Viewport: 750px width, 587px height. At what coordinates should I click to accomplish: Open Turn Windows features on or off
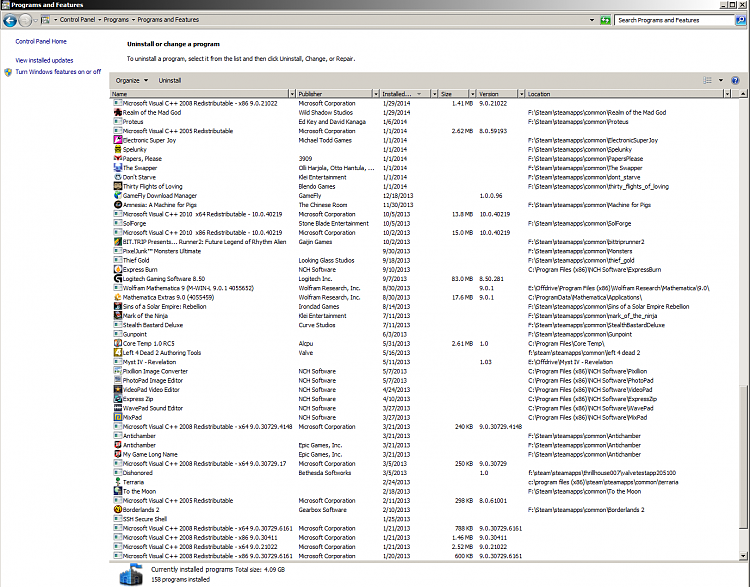(x=58, y=72)
